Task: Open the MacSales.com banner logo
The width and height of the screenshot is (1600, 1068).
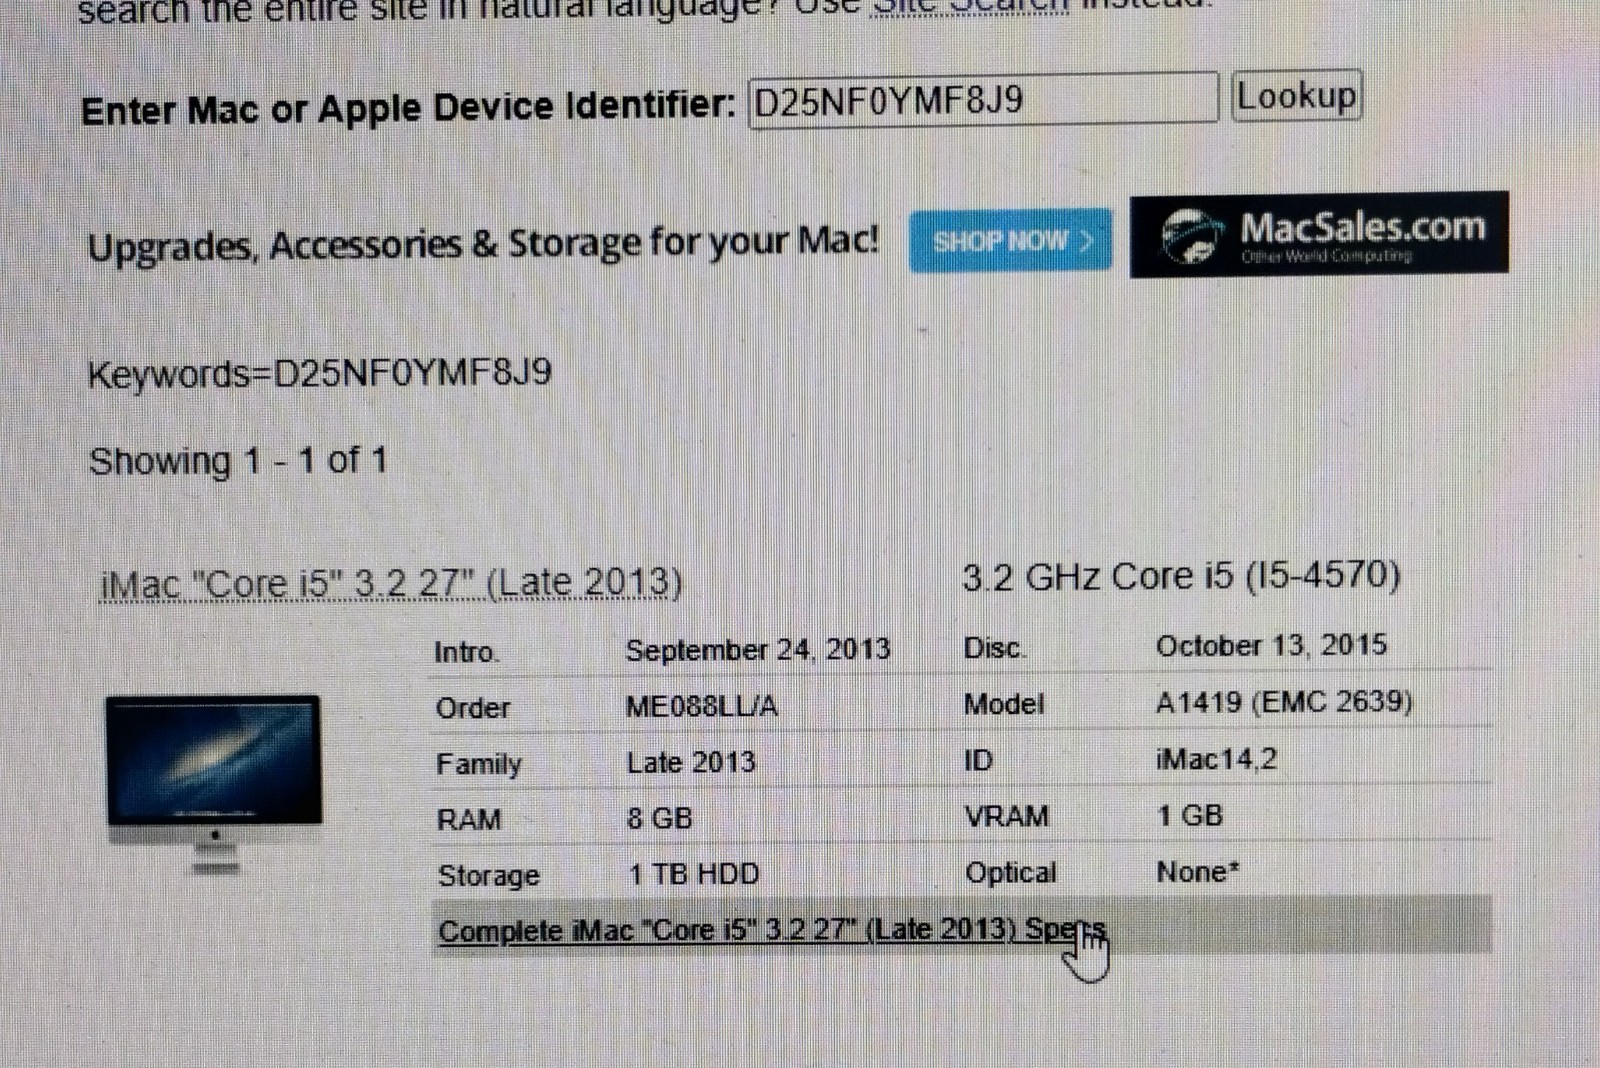Action: (1319, 234)
